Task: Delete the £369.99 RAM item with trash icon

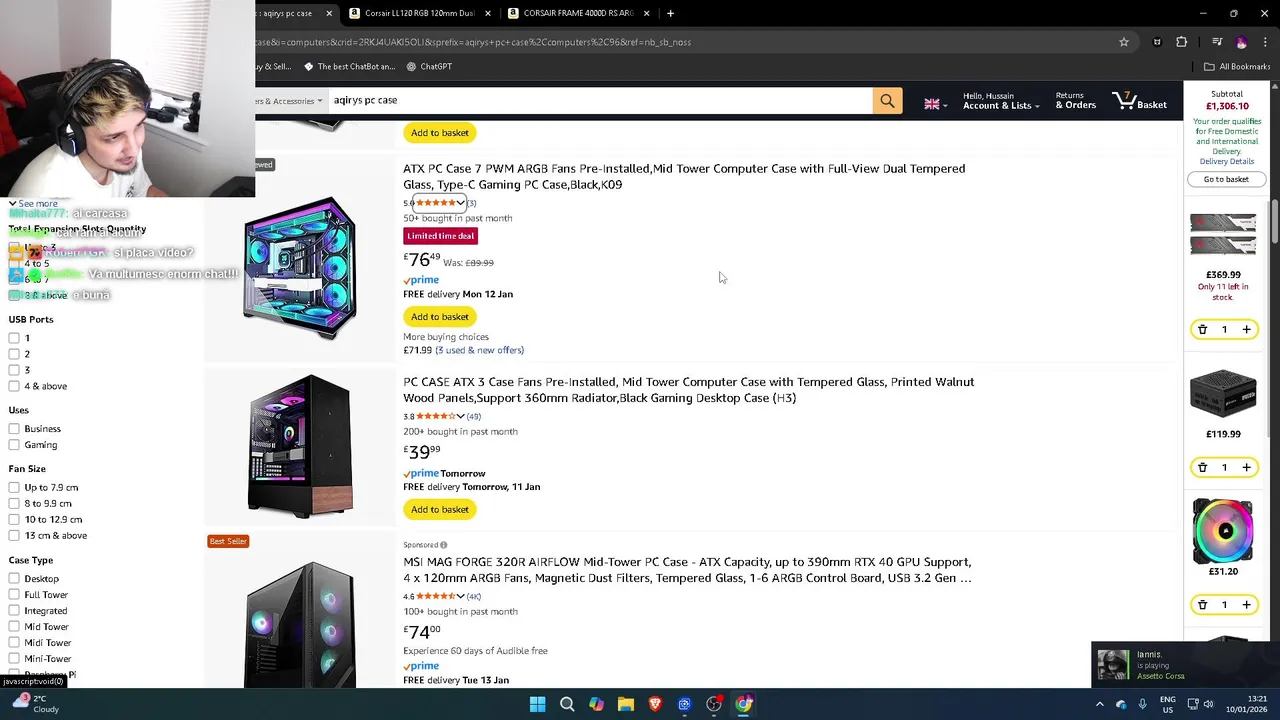Action: [1203, 329]
